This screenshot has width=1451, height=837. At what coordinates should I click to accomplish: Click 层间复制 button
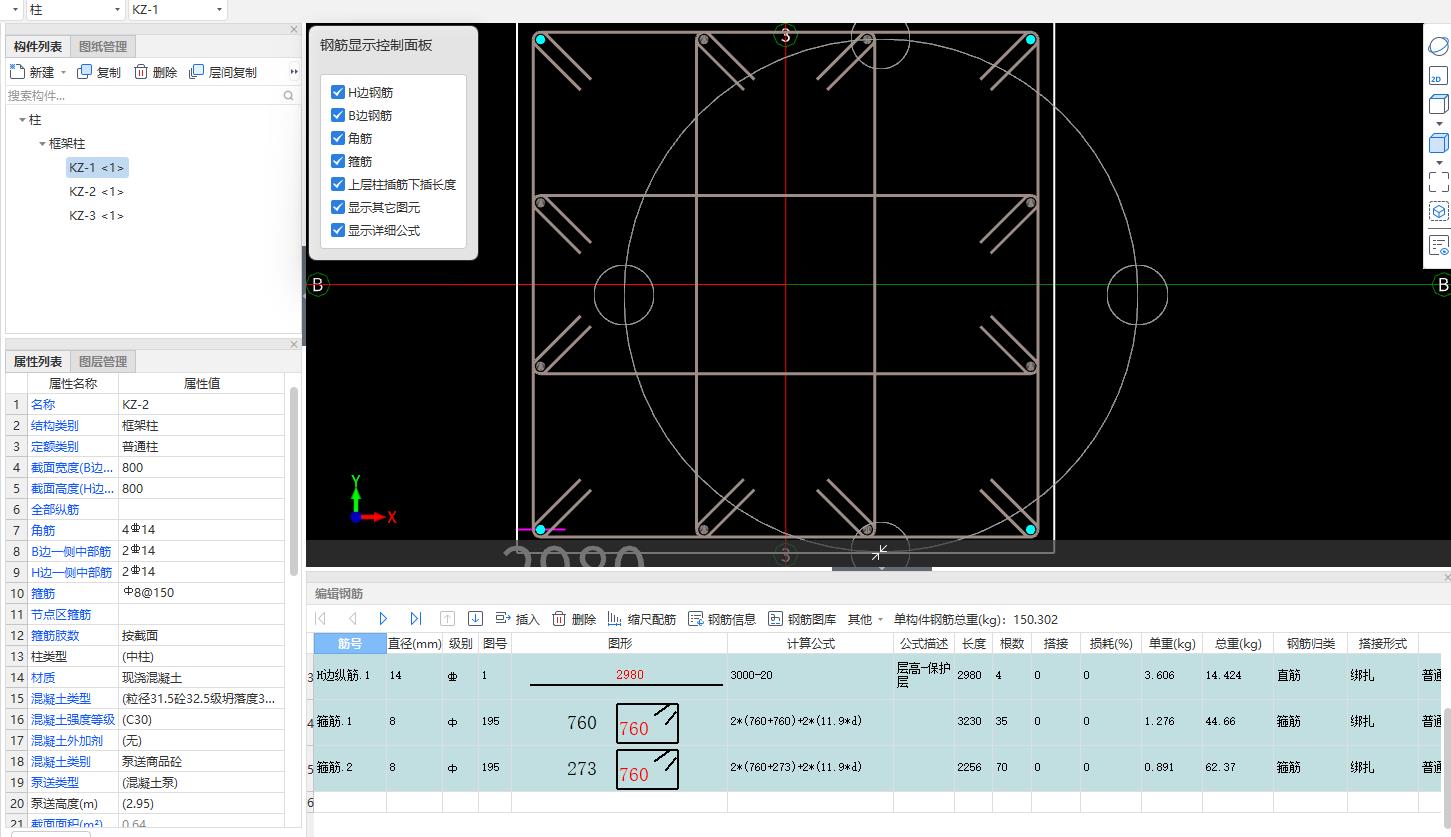click(223, 72)
